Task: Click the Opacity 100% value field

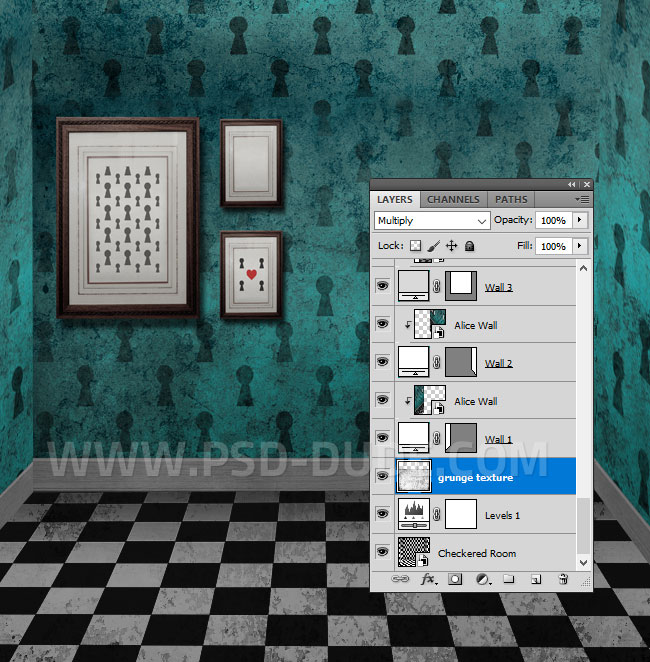Action: (553, 220)
